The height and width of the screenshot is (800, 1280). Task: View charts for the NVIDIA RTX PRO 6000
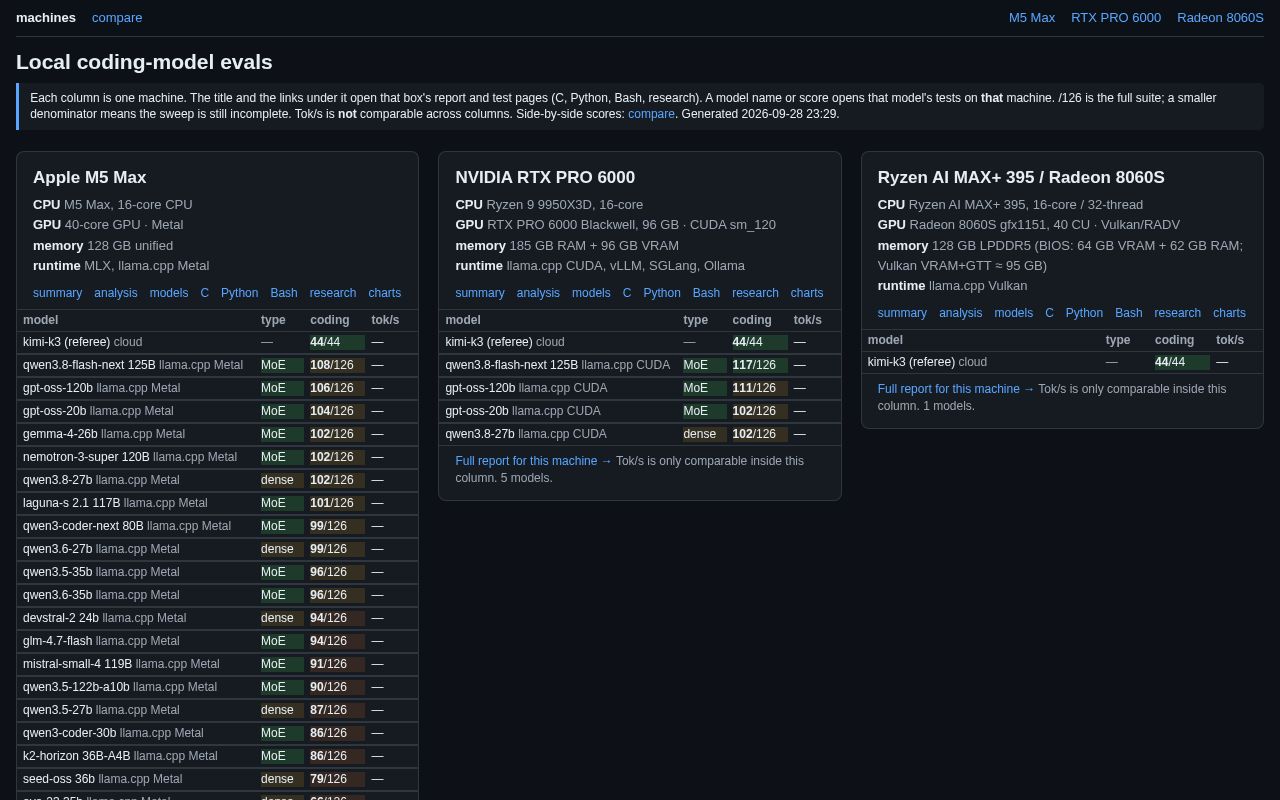pyautogui.click(x=807, y=293)
